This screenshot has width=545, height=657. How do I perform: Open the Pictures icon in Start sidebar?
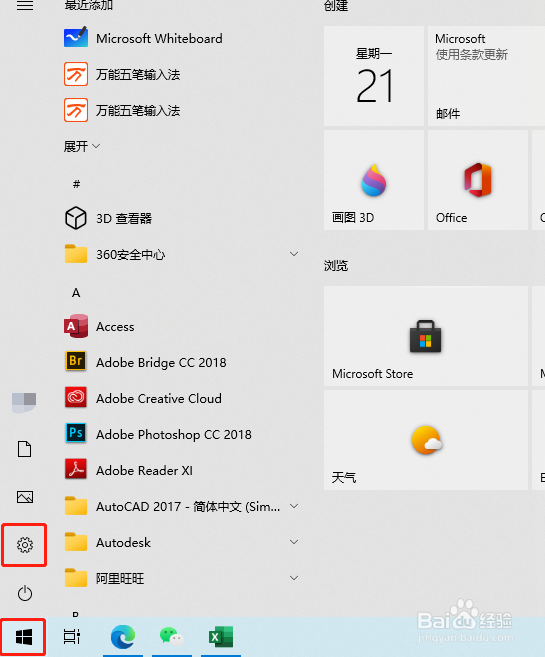point(25,497)
